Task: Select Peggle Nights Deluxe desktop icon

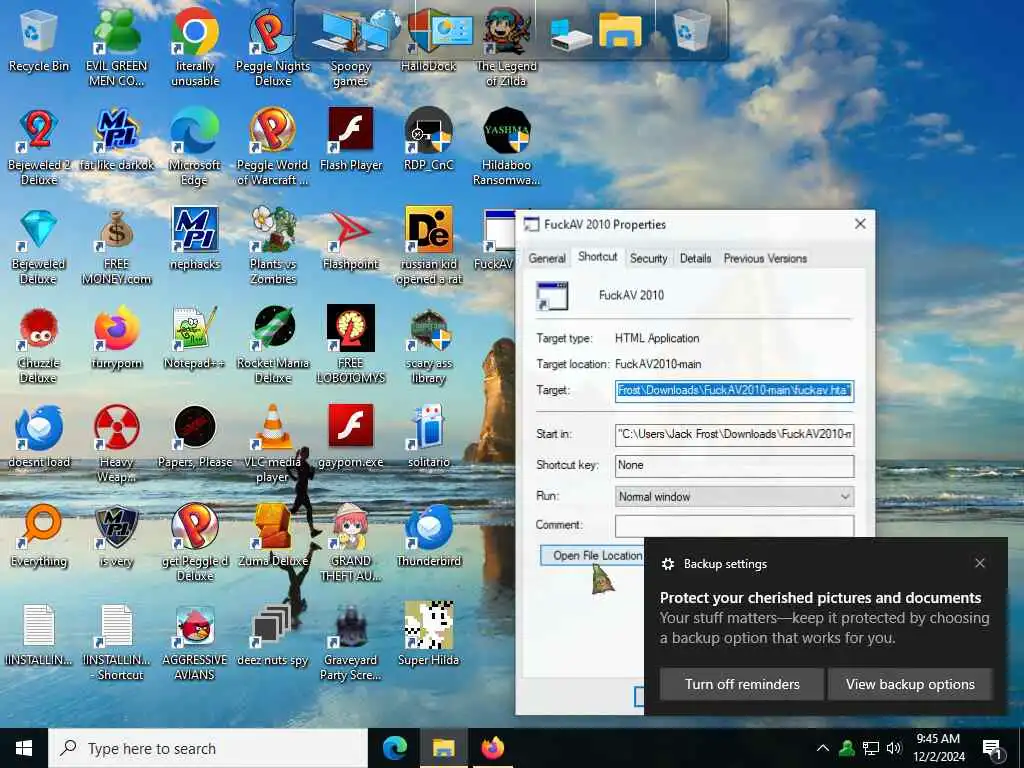Action: [x=272, y=48]
